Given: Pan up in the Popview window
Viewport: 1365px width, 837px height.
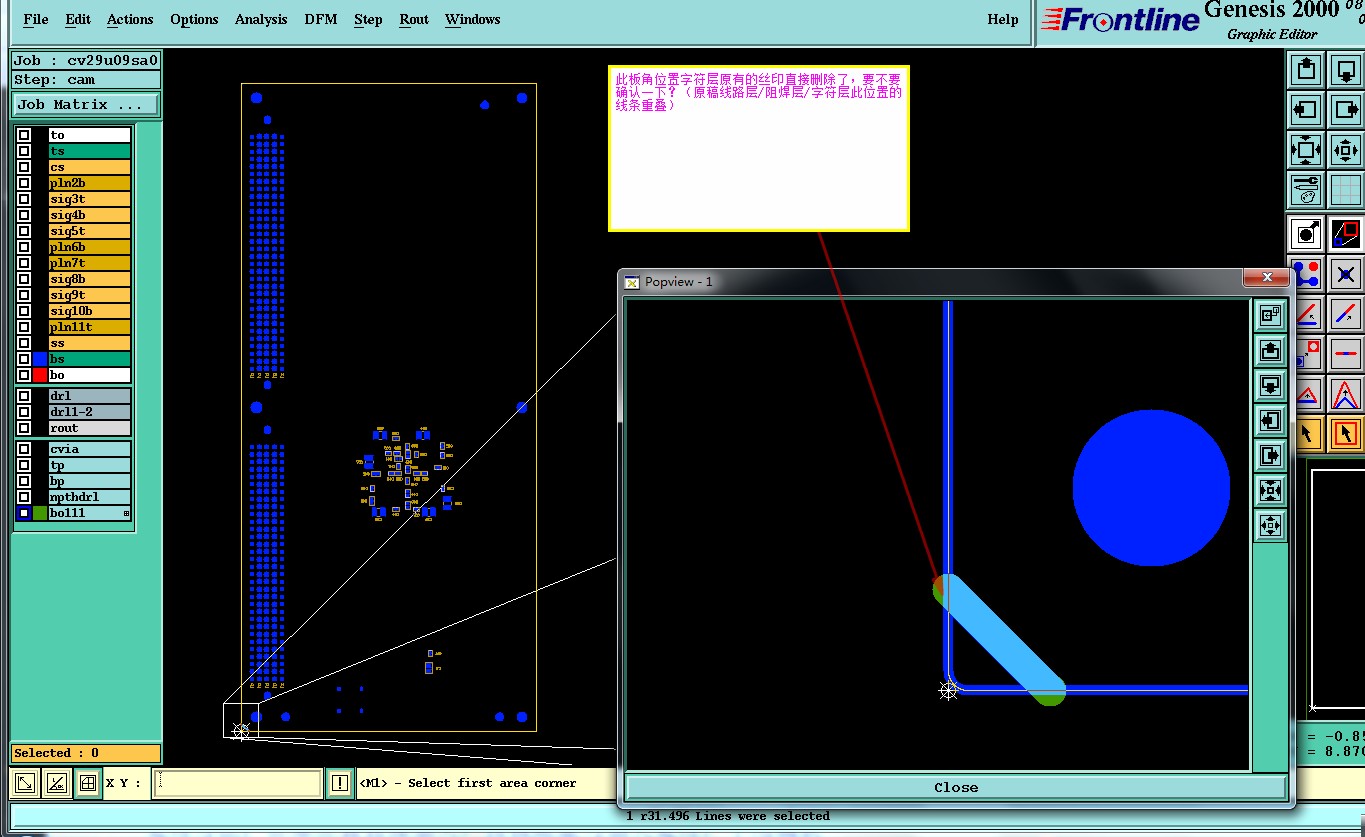Looking at the screenshot, I should [x=1270, y=351].
